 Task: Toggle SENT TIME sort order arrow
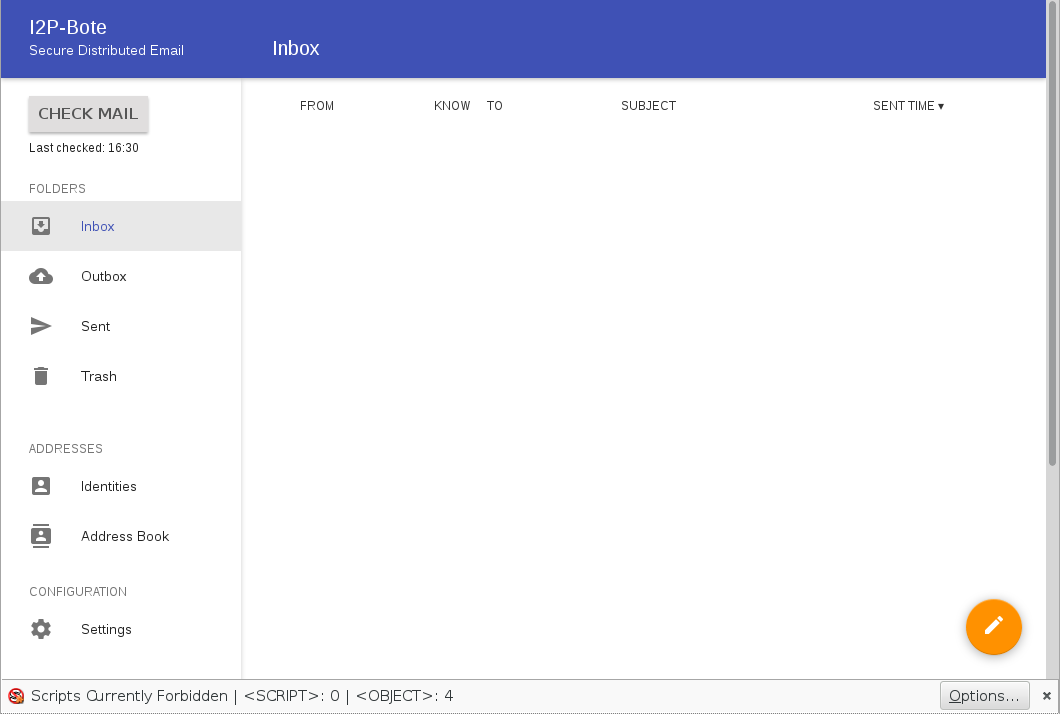(940, 106)
